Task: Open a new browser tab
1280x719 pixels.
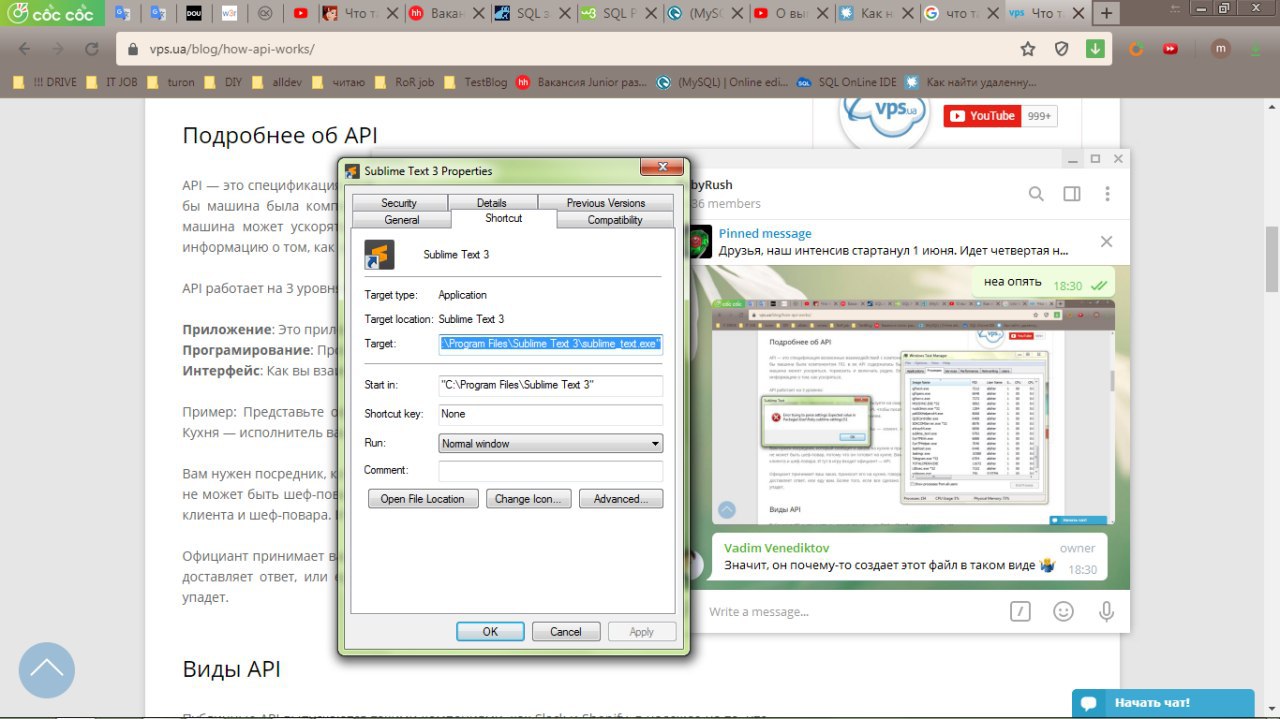Action: (x=1106, y=14)
